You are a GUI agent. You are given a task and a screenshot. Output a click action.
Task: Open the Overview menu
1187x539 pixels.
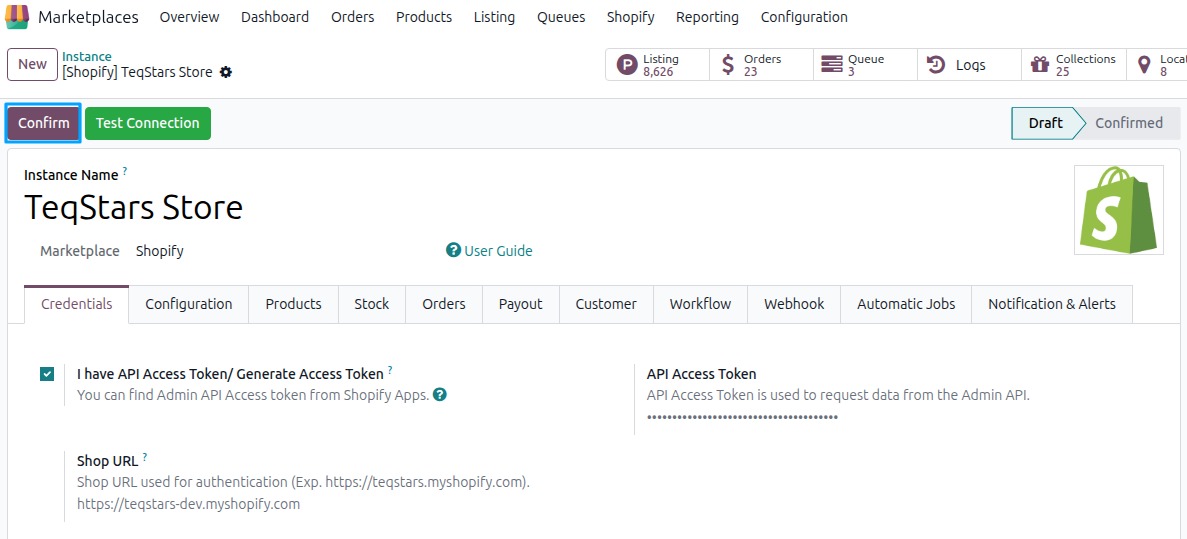point(189,17)
